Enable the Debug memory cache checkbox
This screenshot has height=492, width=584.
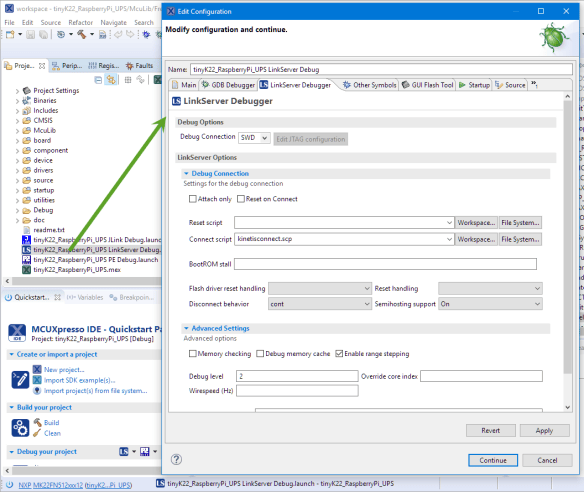click(x=260, y=353)
